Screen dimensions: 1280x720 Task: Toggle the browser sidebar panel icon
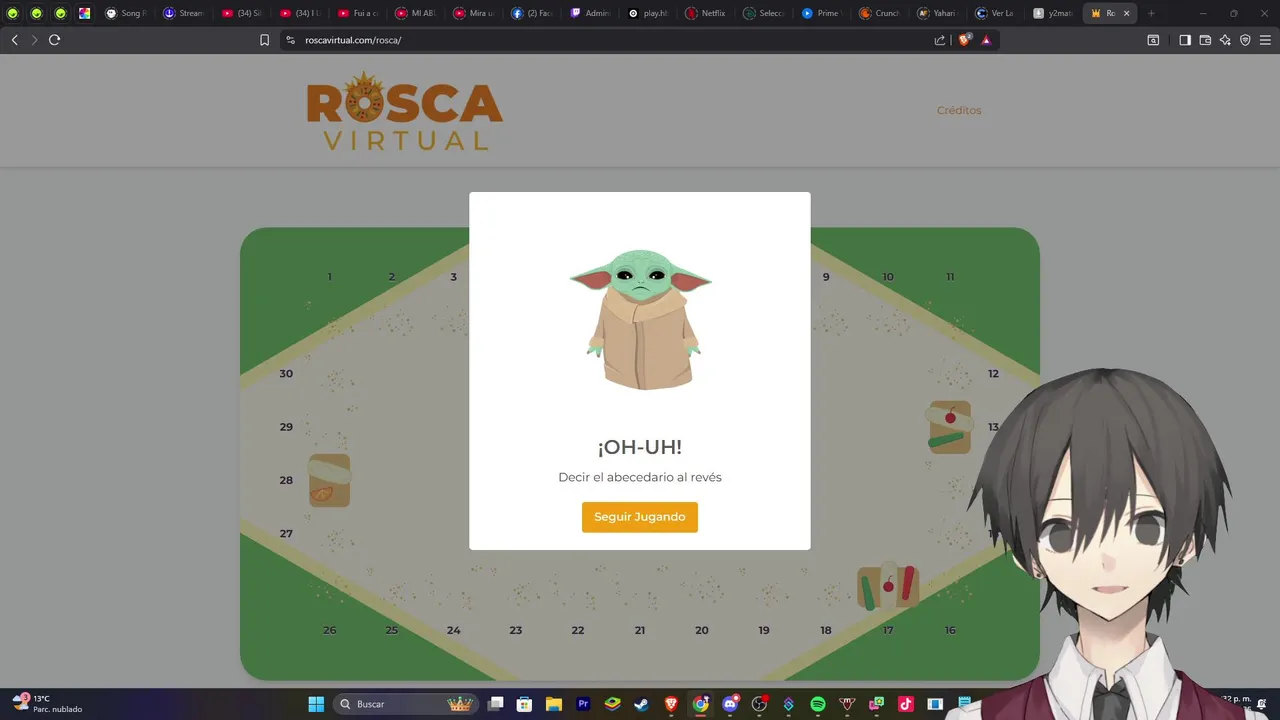[1185, 40]
